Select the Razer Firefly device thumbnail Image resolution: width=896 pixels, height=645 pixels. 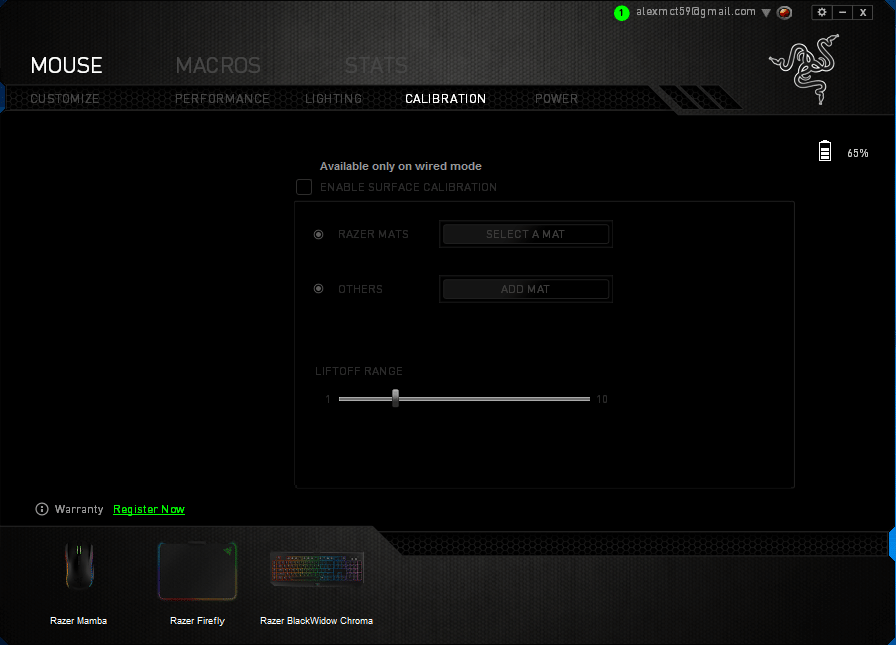[x=197, y=571]
